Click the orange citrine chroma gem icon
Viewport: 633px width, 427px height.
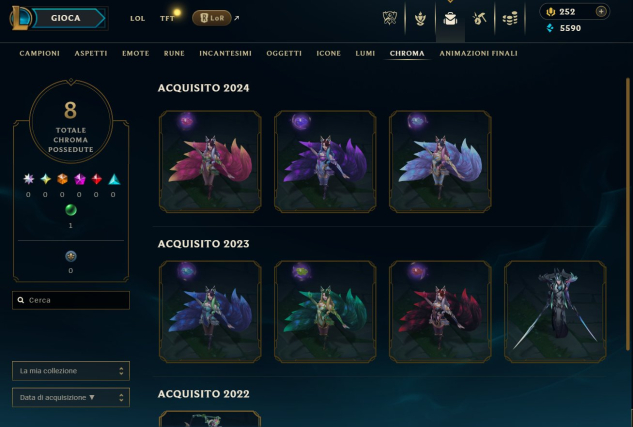pos(62,179)
